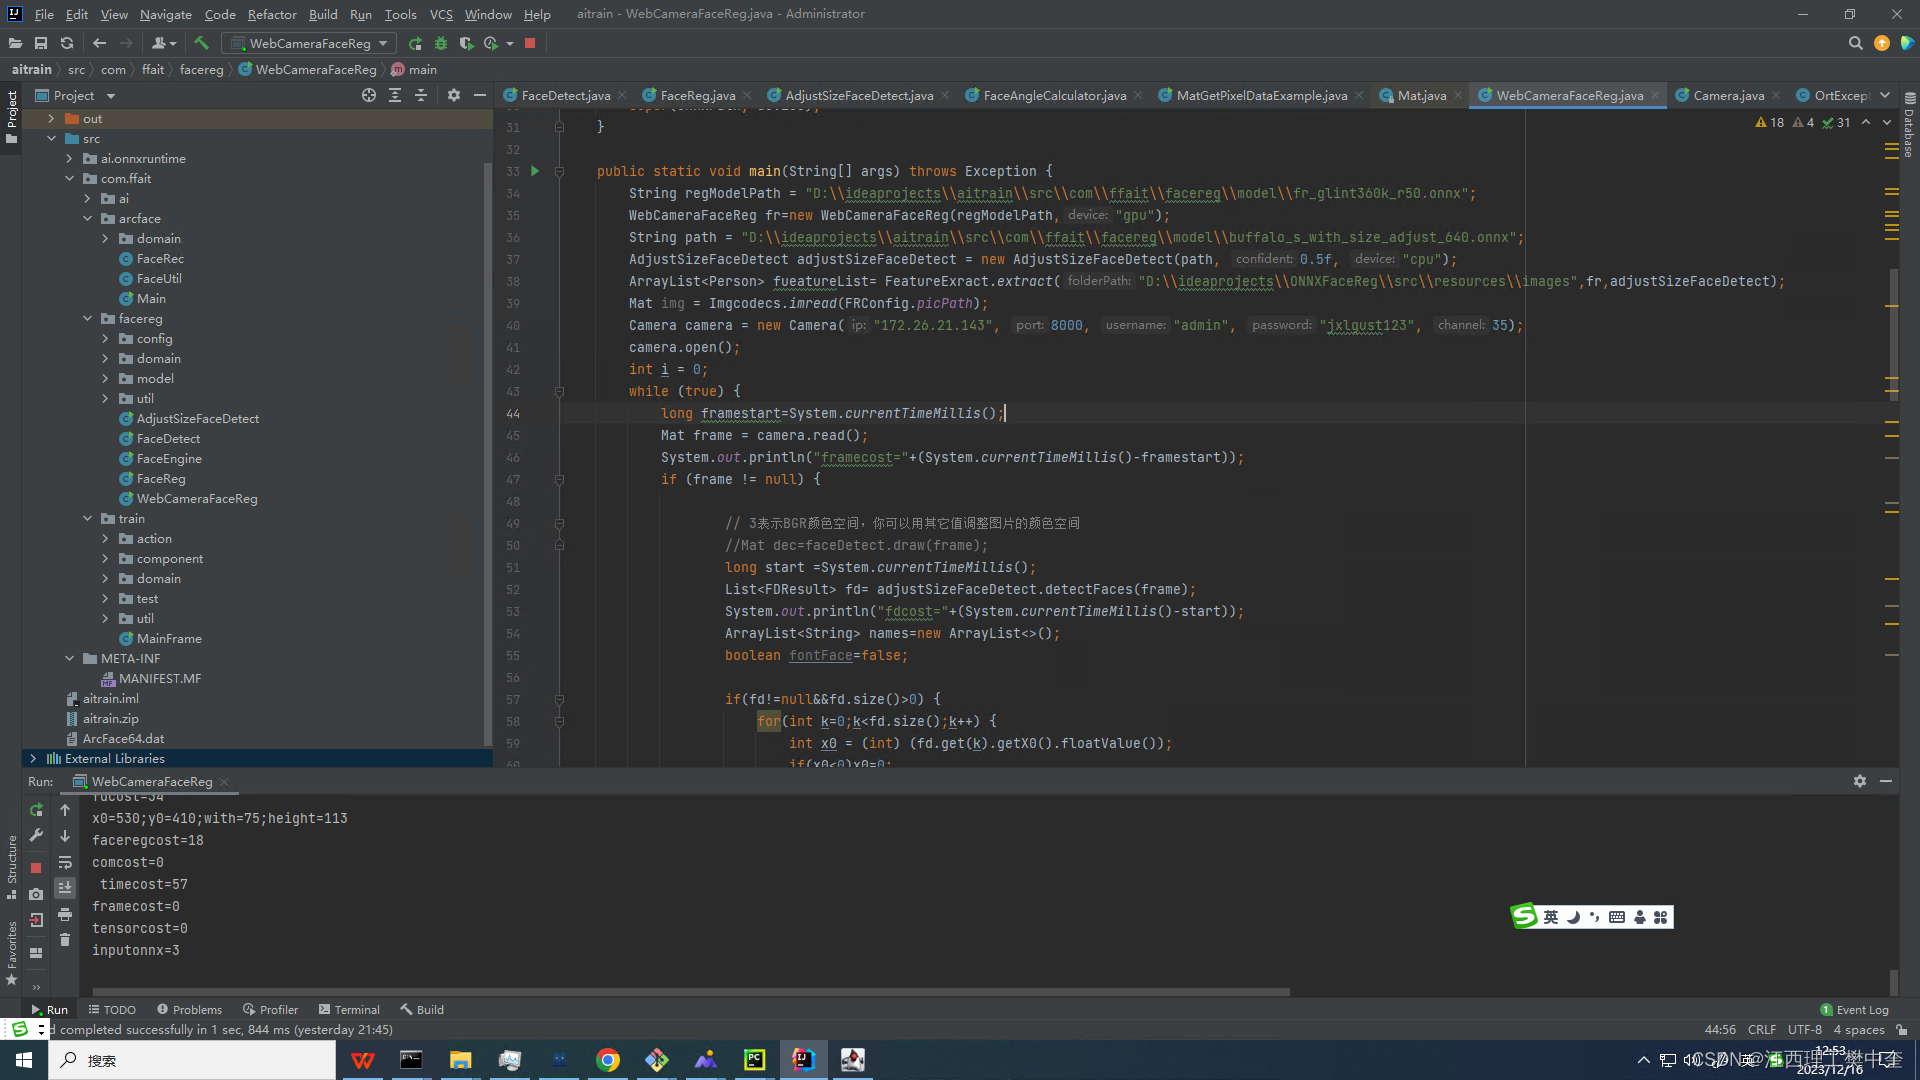The width and height of the screenshot is (1920, 1080).
Task: Hide the Project panel with the minus icon
Action: point(480,95)
